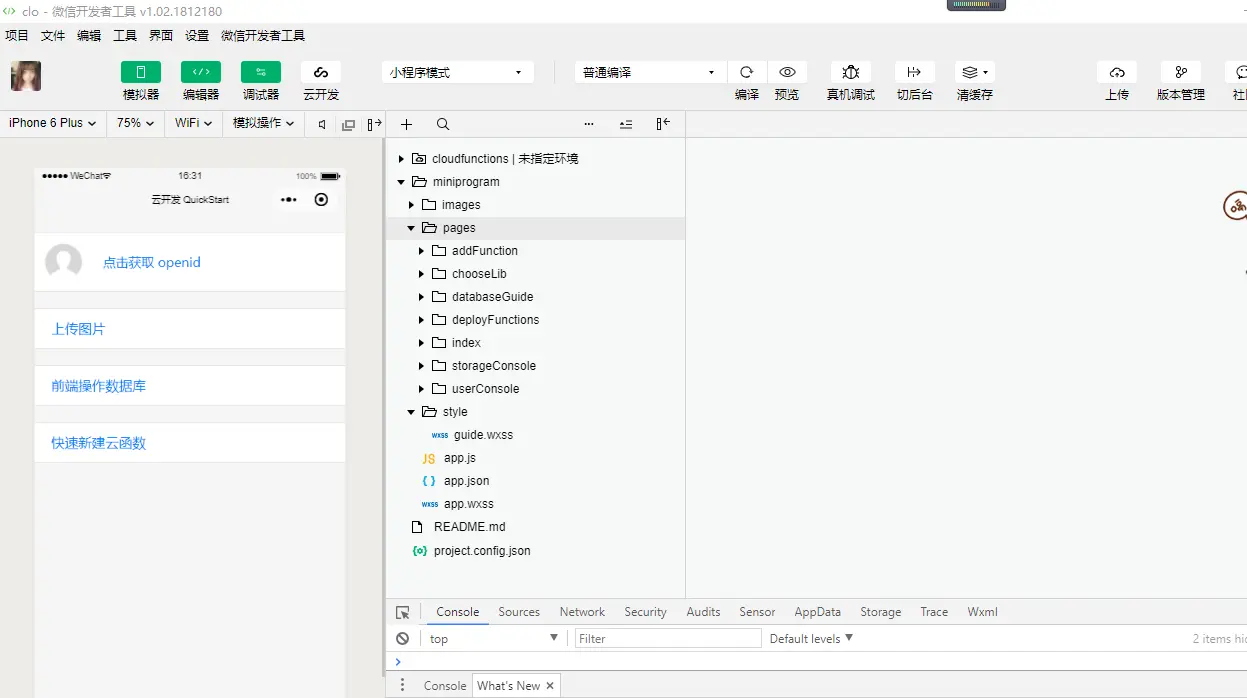1247x698 pixels.
Task: Open the 普通编译 compile mode dropdown
Action: 650,72
